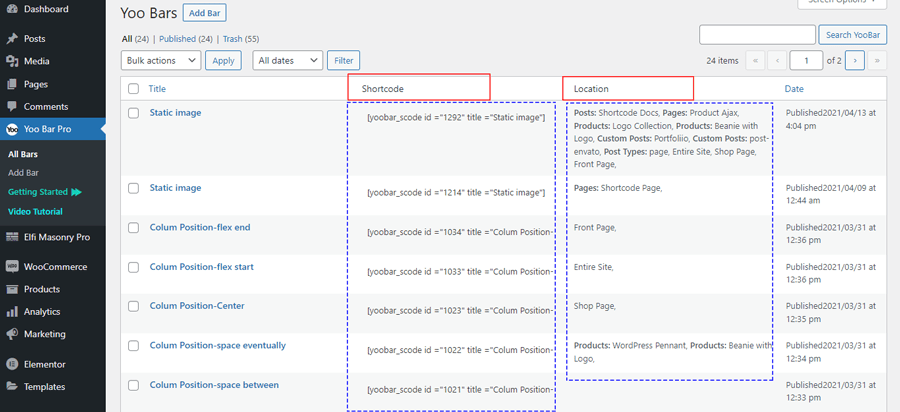Check the Colum Position-flex start checkbox
The image size is (900, 412).
[133, 267]
